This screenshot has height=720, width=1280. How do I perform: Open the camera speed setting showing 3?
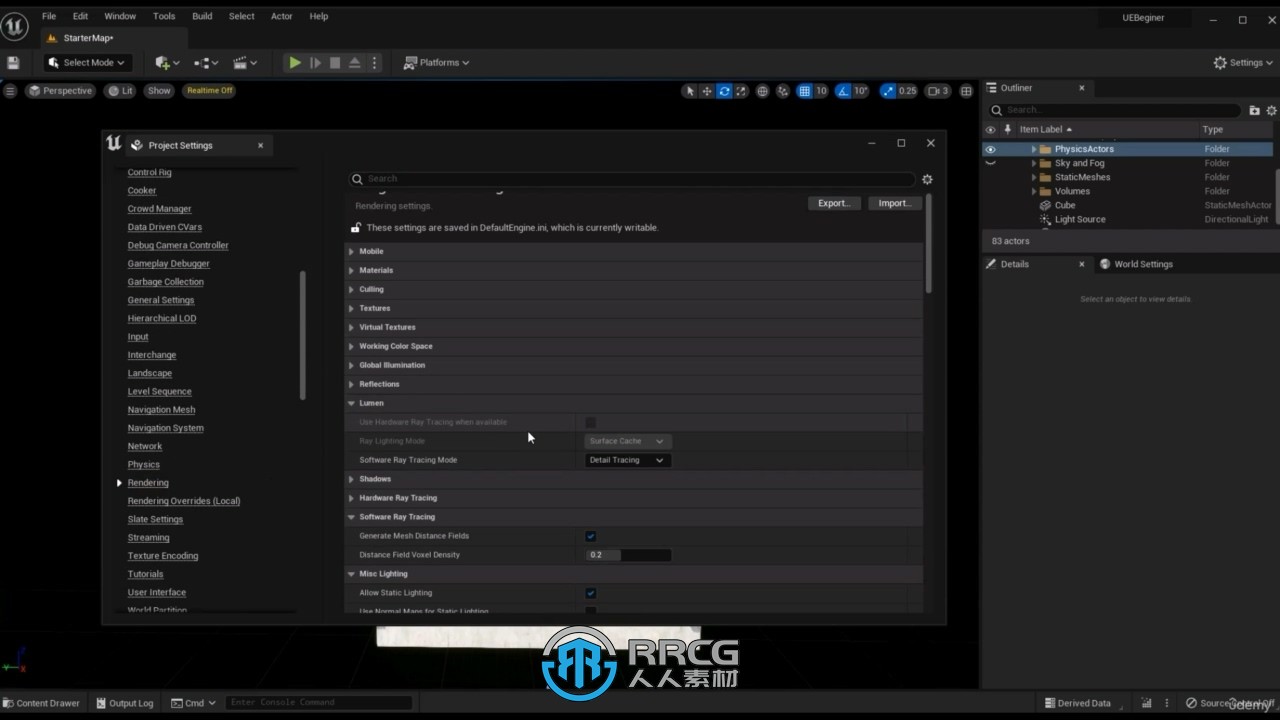tap(938, 91)
